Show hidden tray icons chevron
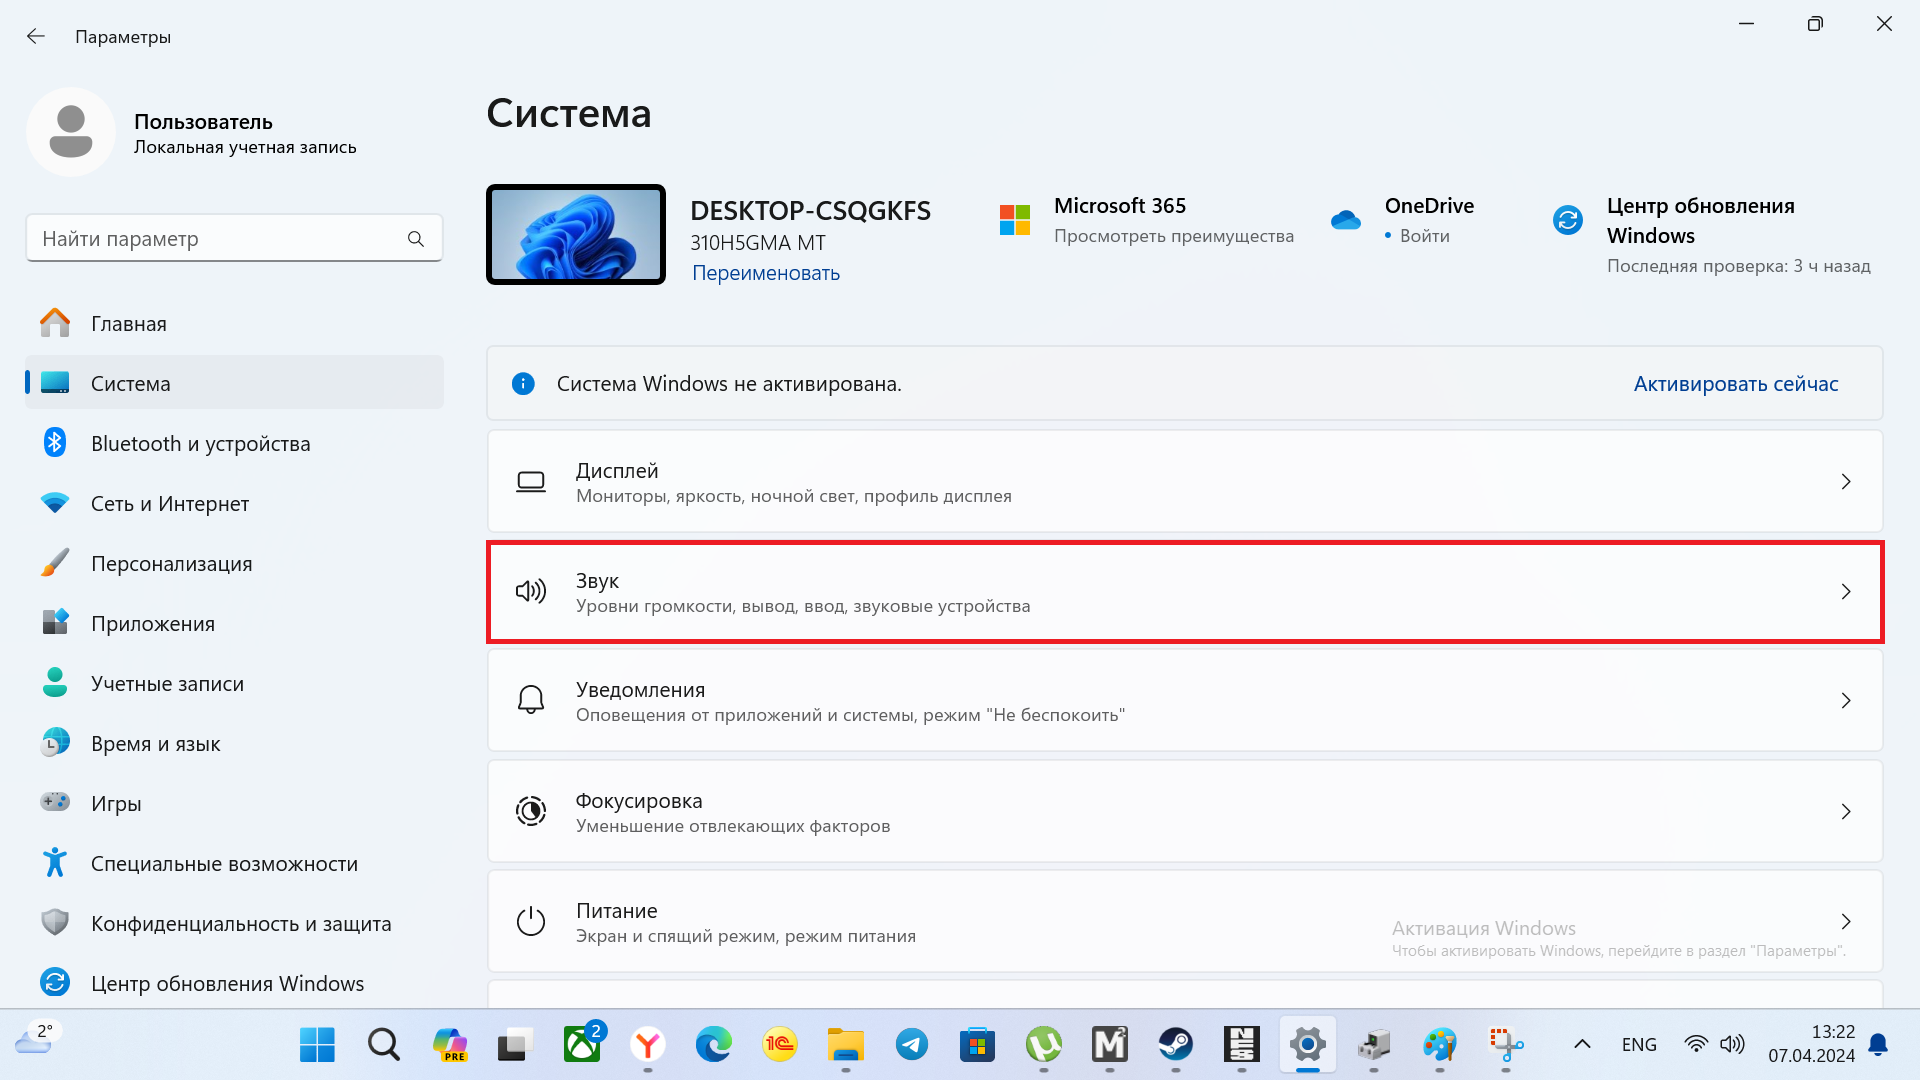This screenshot has height=1080, width=1920. click(1582, 1045)
